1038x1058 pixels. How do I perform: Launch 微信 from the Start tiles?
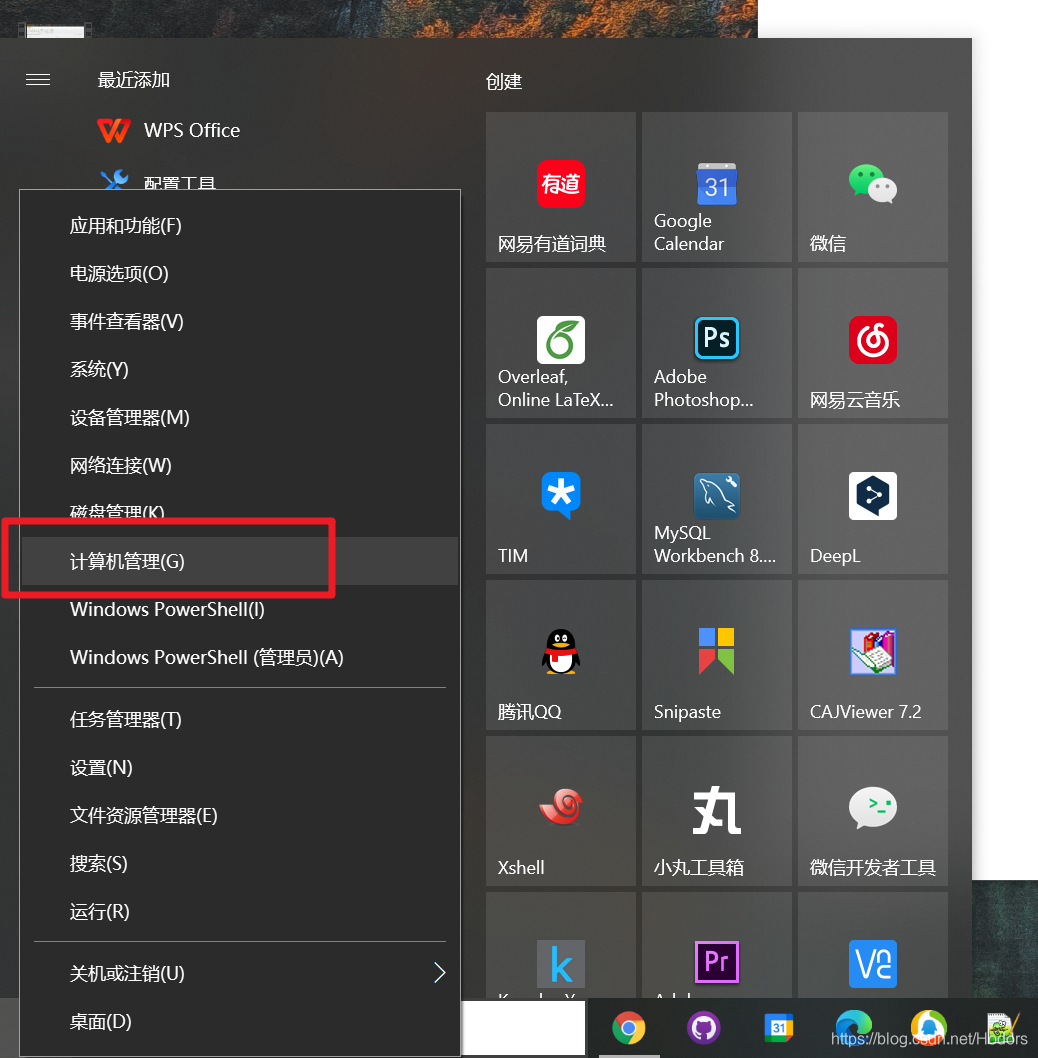coord(873,187)
